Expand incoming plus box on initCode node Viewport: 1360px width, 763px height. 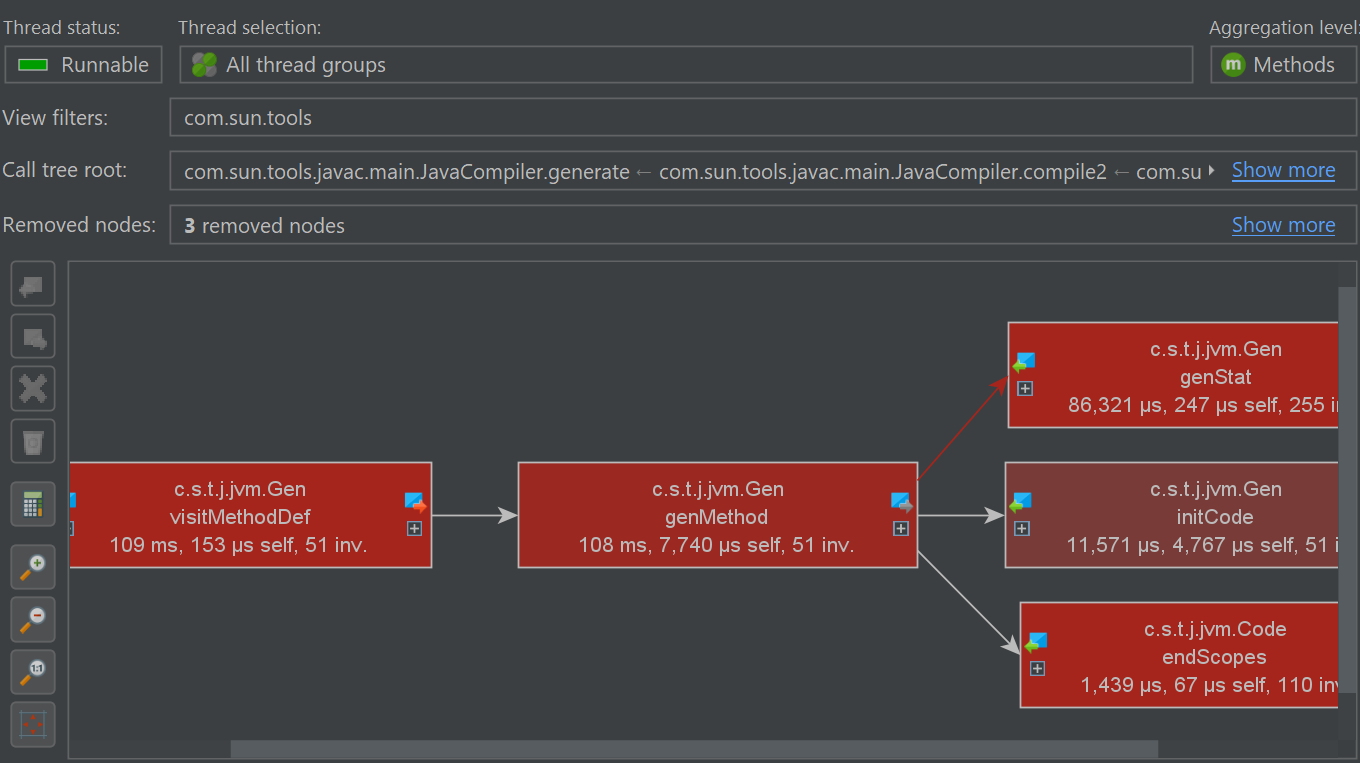(x=1022, y=528)
